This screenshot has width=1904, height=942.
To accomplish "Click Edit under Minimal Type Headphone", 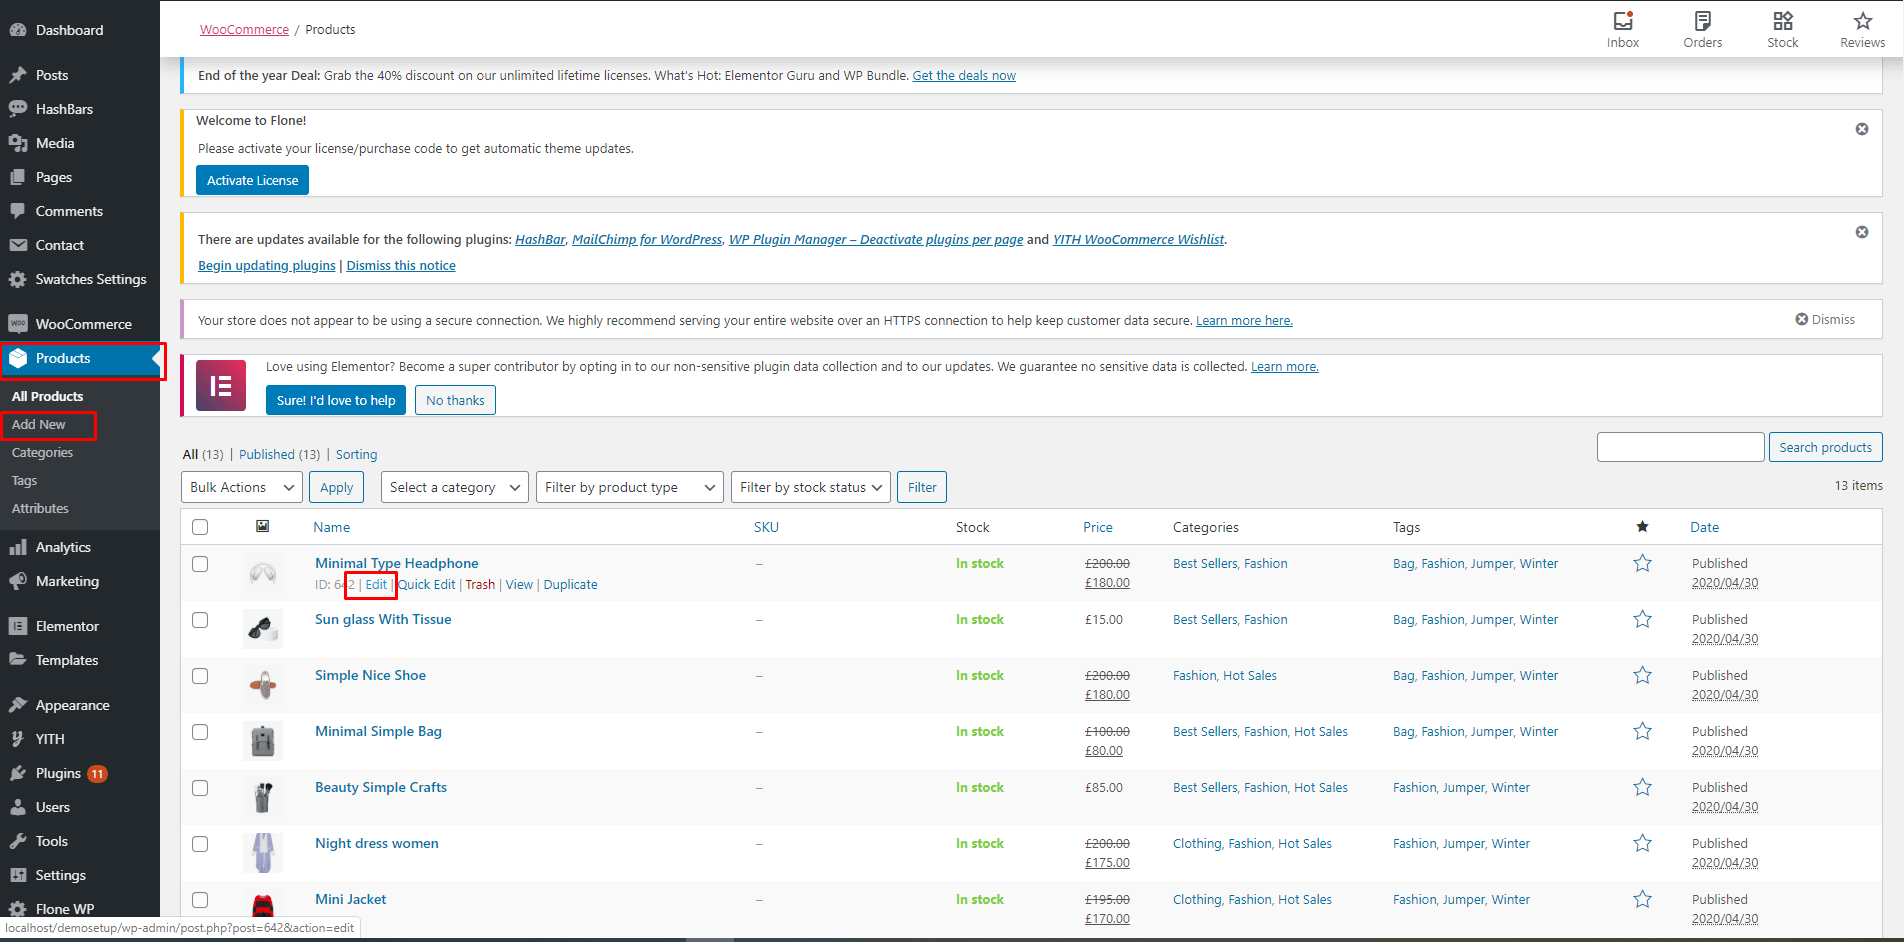I will tap(376, 585).
